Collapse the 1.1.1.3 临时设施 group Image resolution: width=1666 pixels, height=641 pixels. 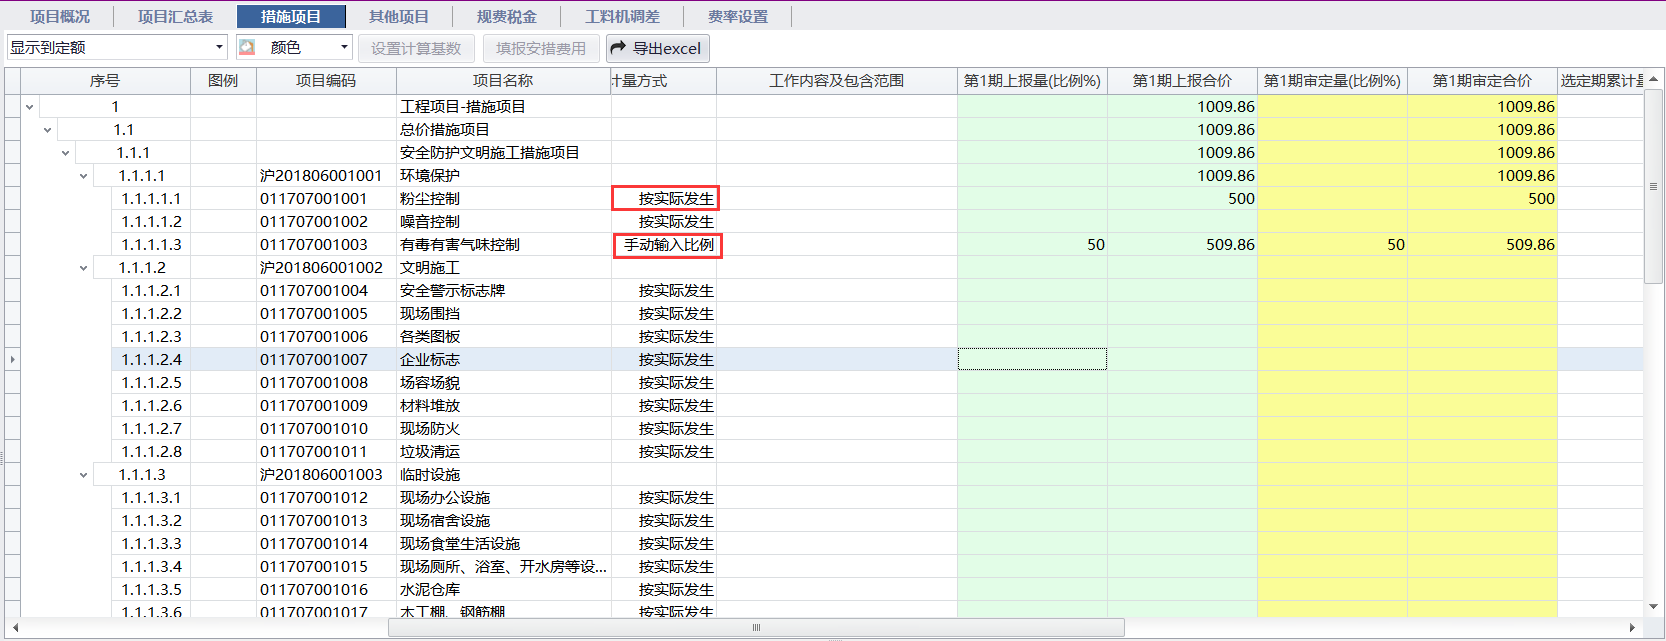84,475
